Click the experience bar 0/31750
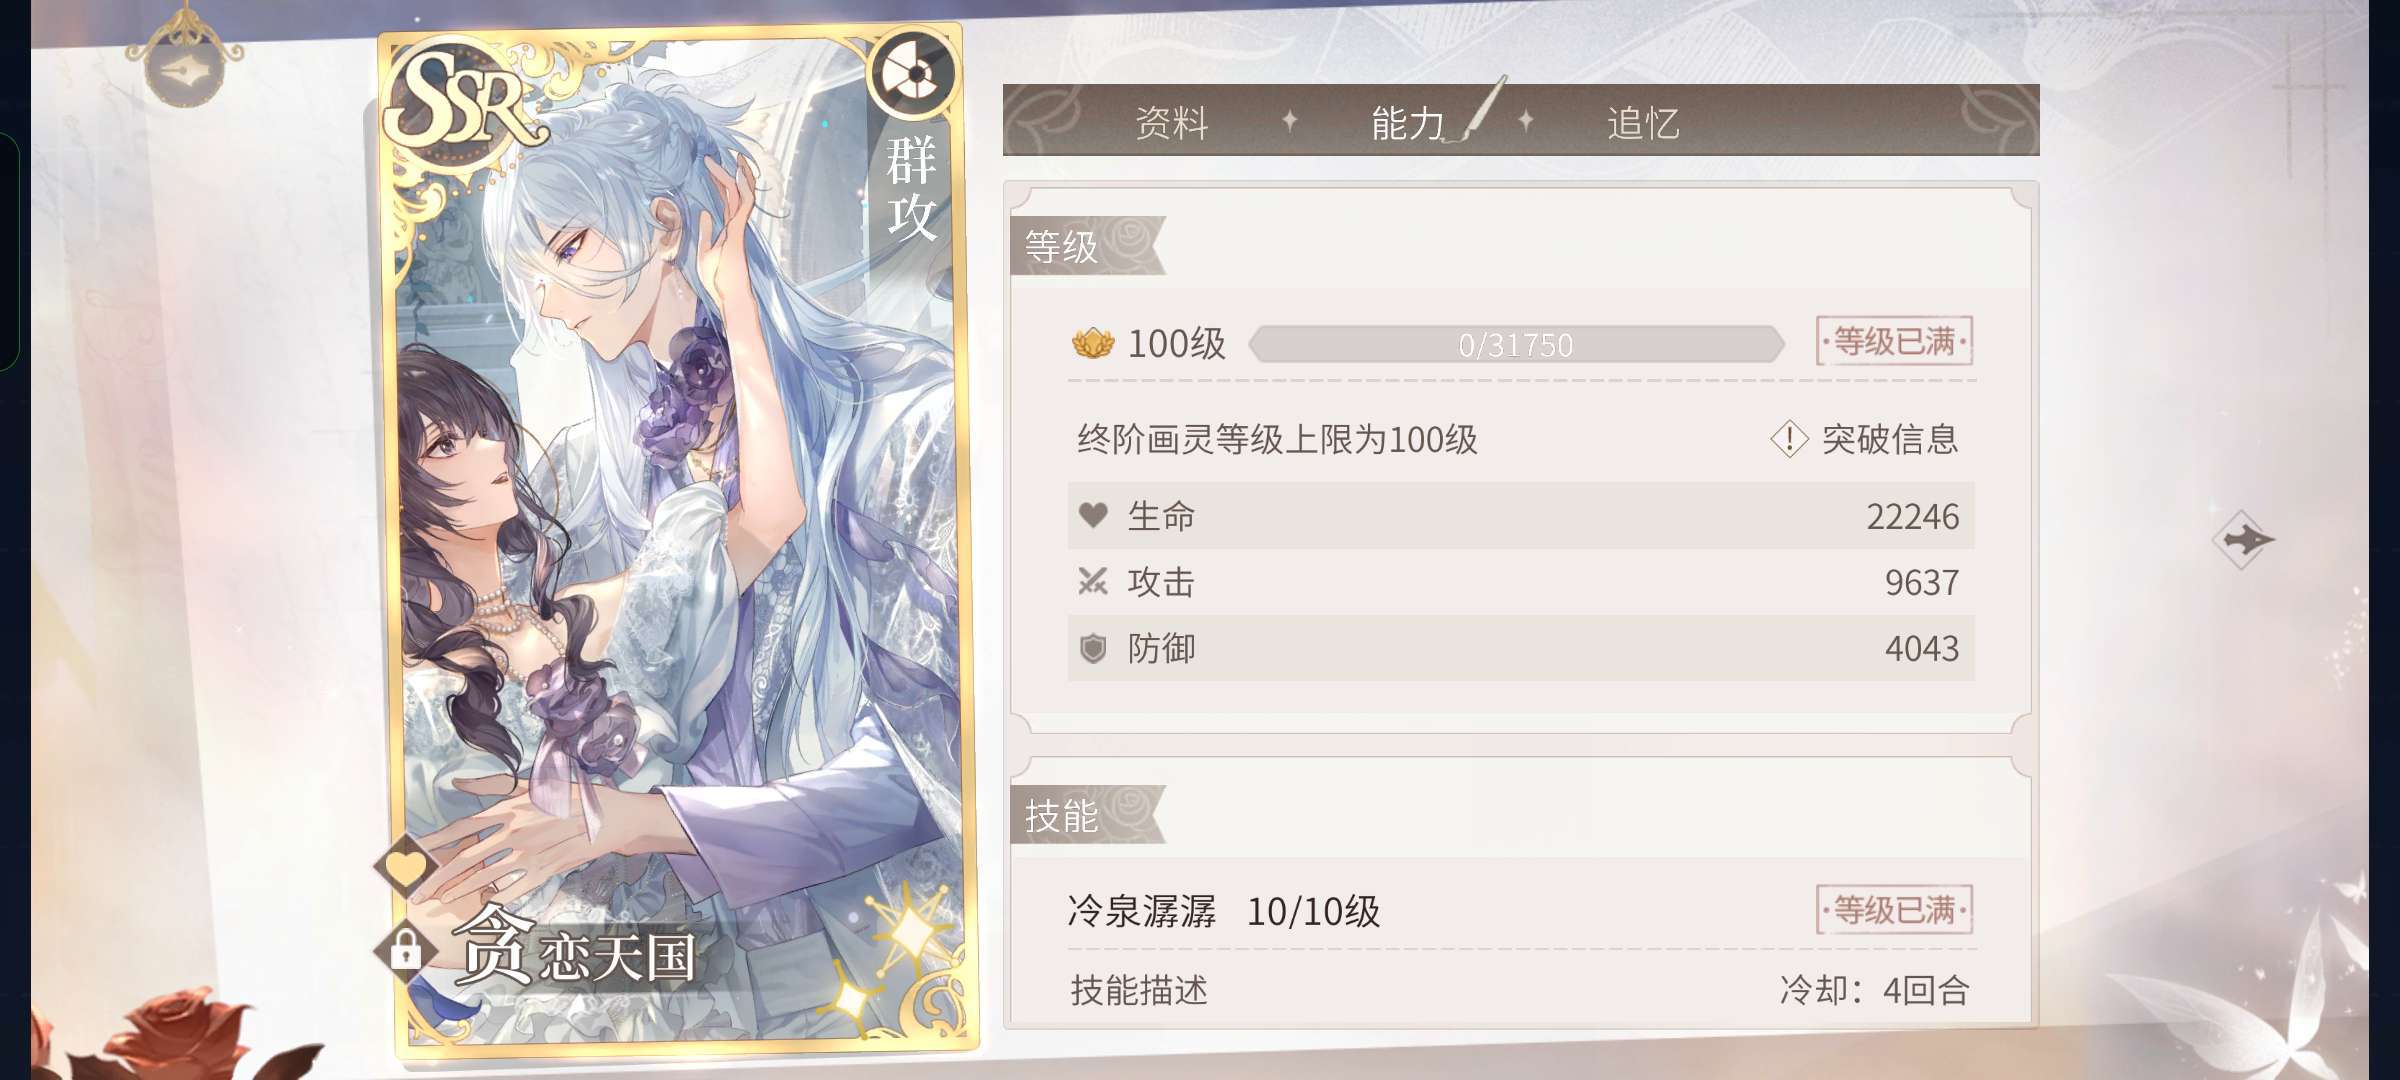The height and width of the screenshot is (1080, 2400). tap(1516, 345)
